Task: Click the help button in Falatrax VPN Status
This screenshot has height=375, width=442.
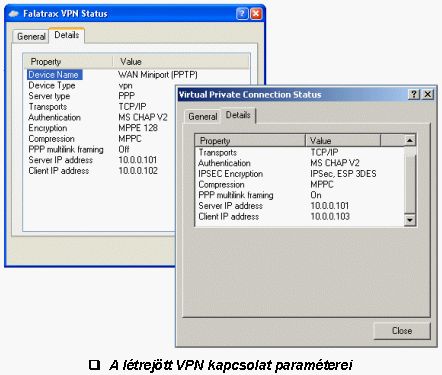Action: 242,14
